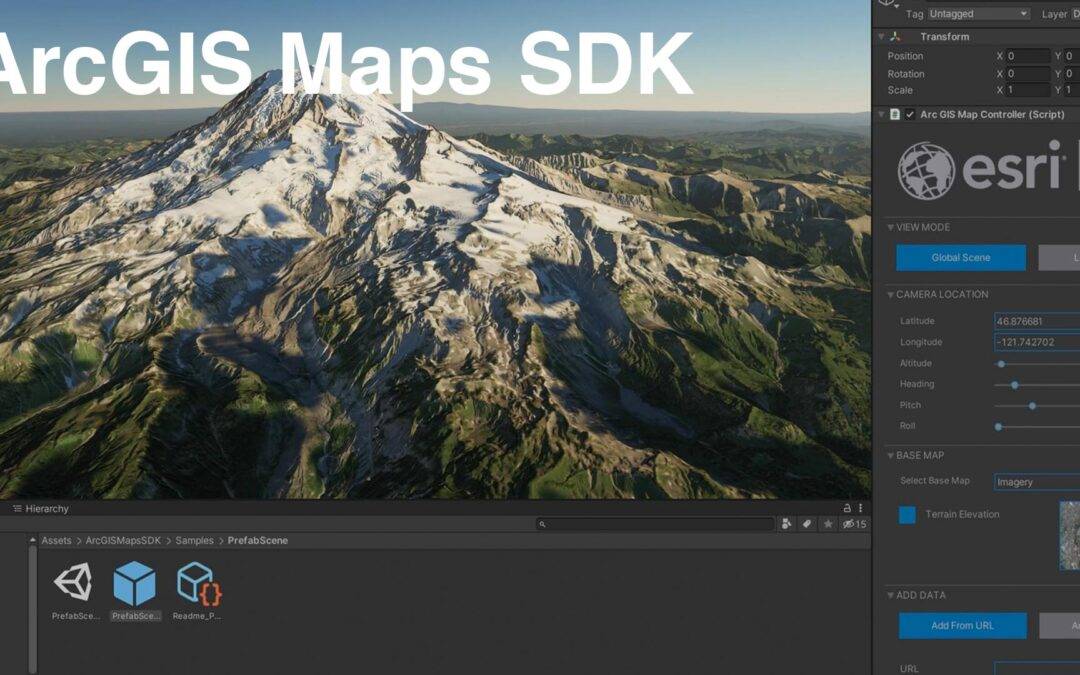Toggle the Terrain Elevation checkbox

coord(907,515)
